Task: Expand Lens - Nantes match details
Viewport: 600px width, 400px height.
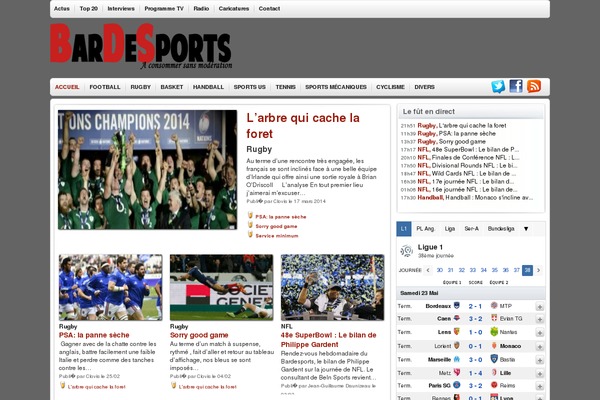Action: coord(540,333)
